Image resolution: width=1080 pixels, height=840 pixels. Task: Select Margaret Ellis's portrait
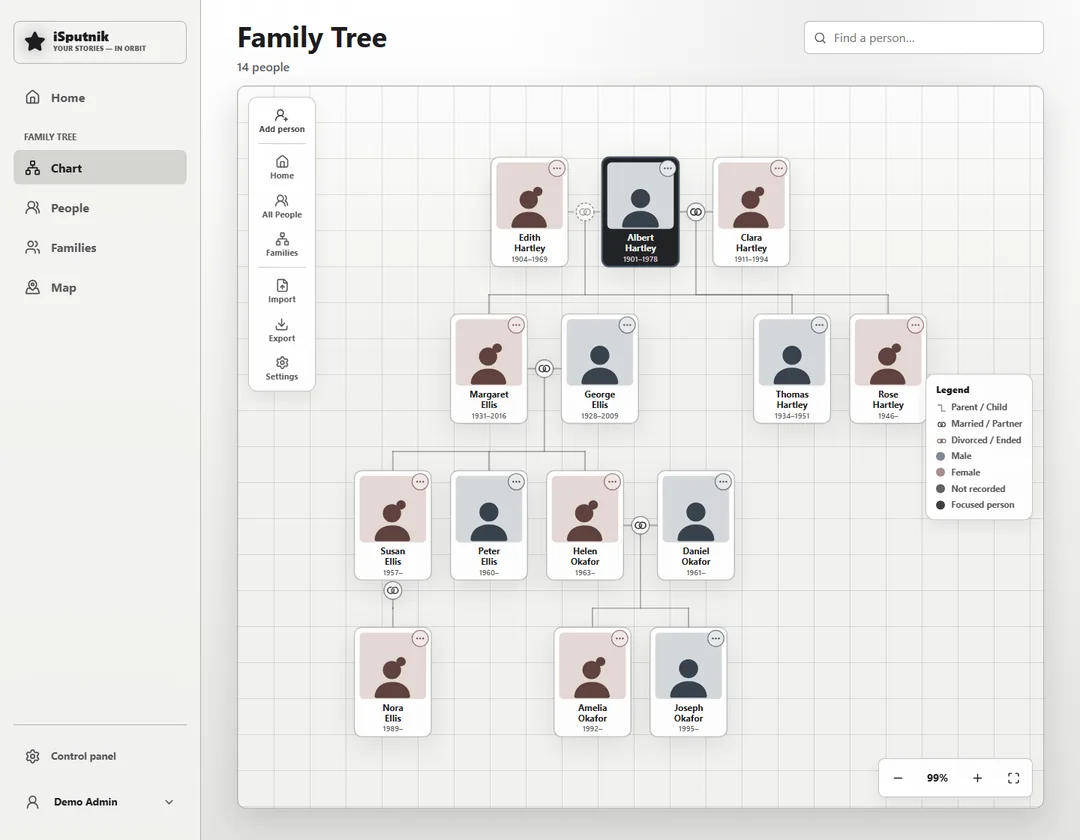[489, 352]
